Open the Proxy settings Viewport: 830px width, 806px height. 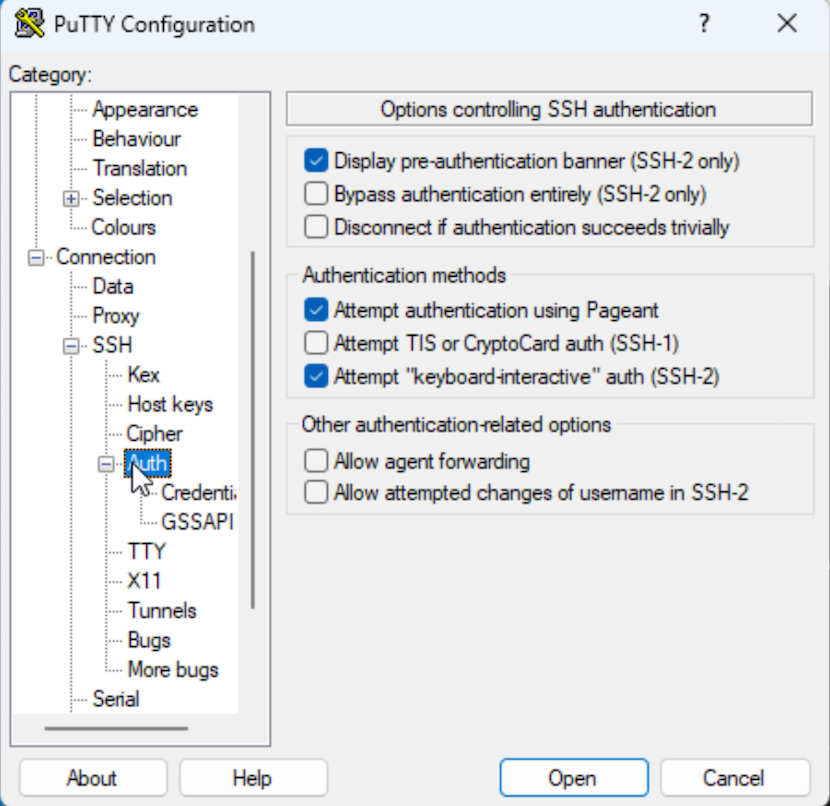coord(115,316)
